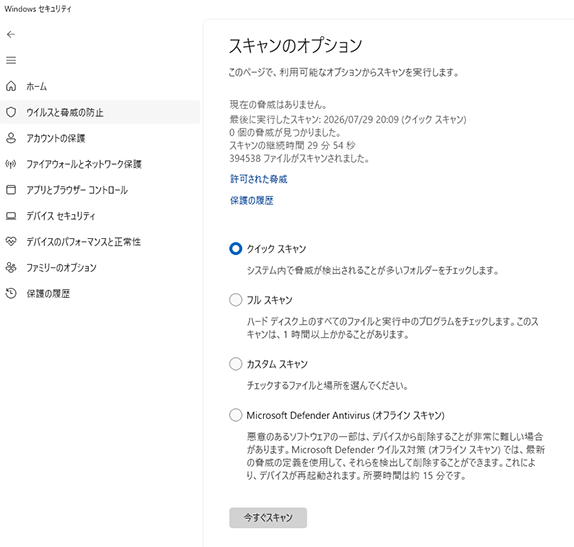Click the shield icon for virus protection

click(x=11, y=112)
